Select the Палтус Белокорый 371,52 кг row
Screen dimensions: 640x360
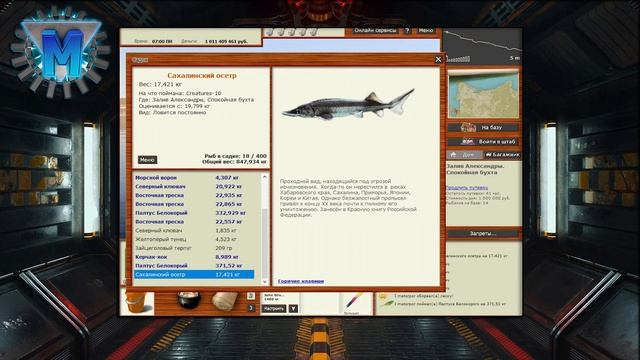tap(195, 266)
